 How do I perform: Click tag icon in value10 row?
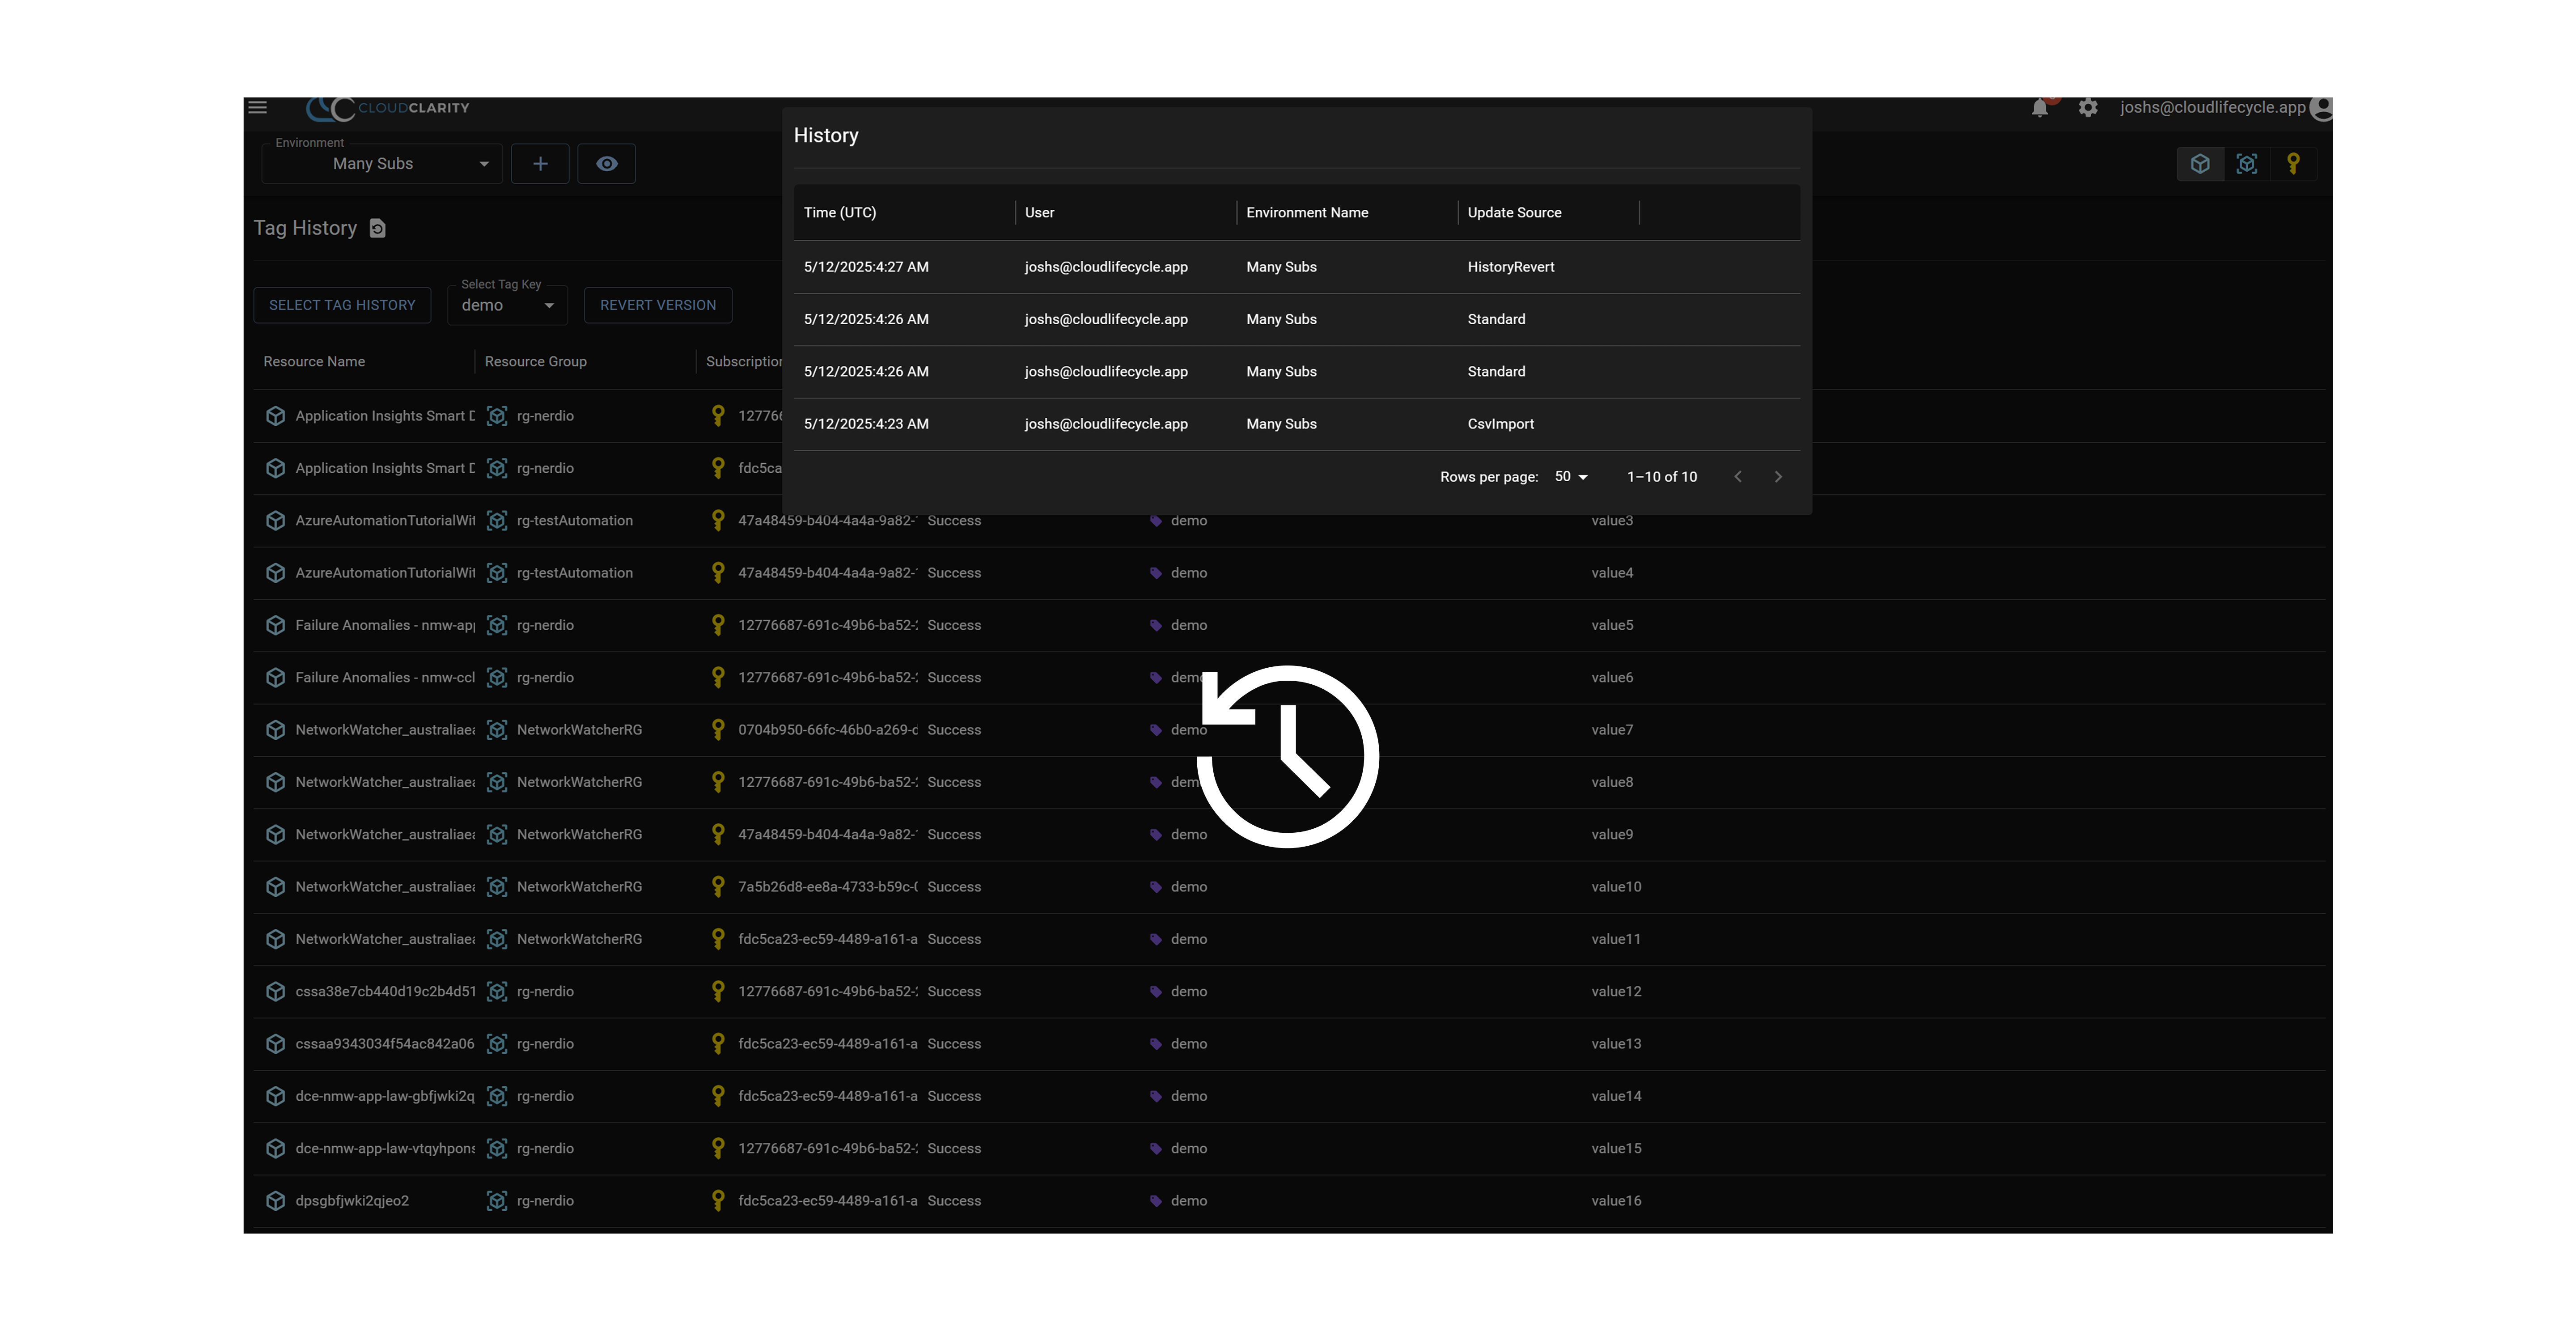pyautogui.click(x=1156, y=888)
